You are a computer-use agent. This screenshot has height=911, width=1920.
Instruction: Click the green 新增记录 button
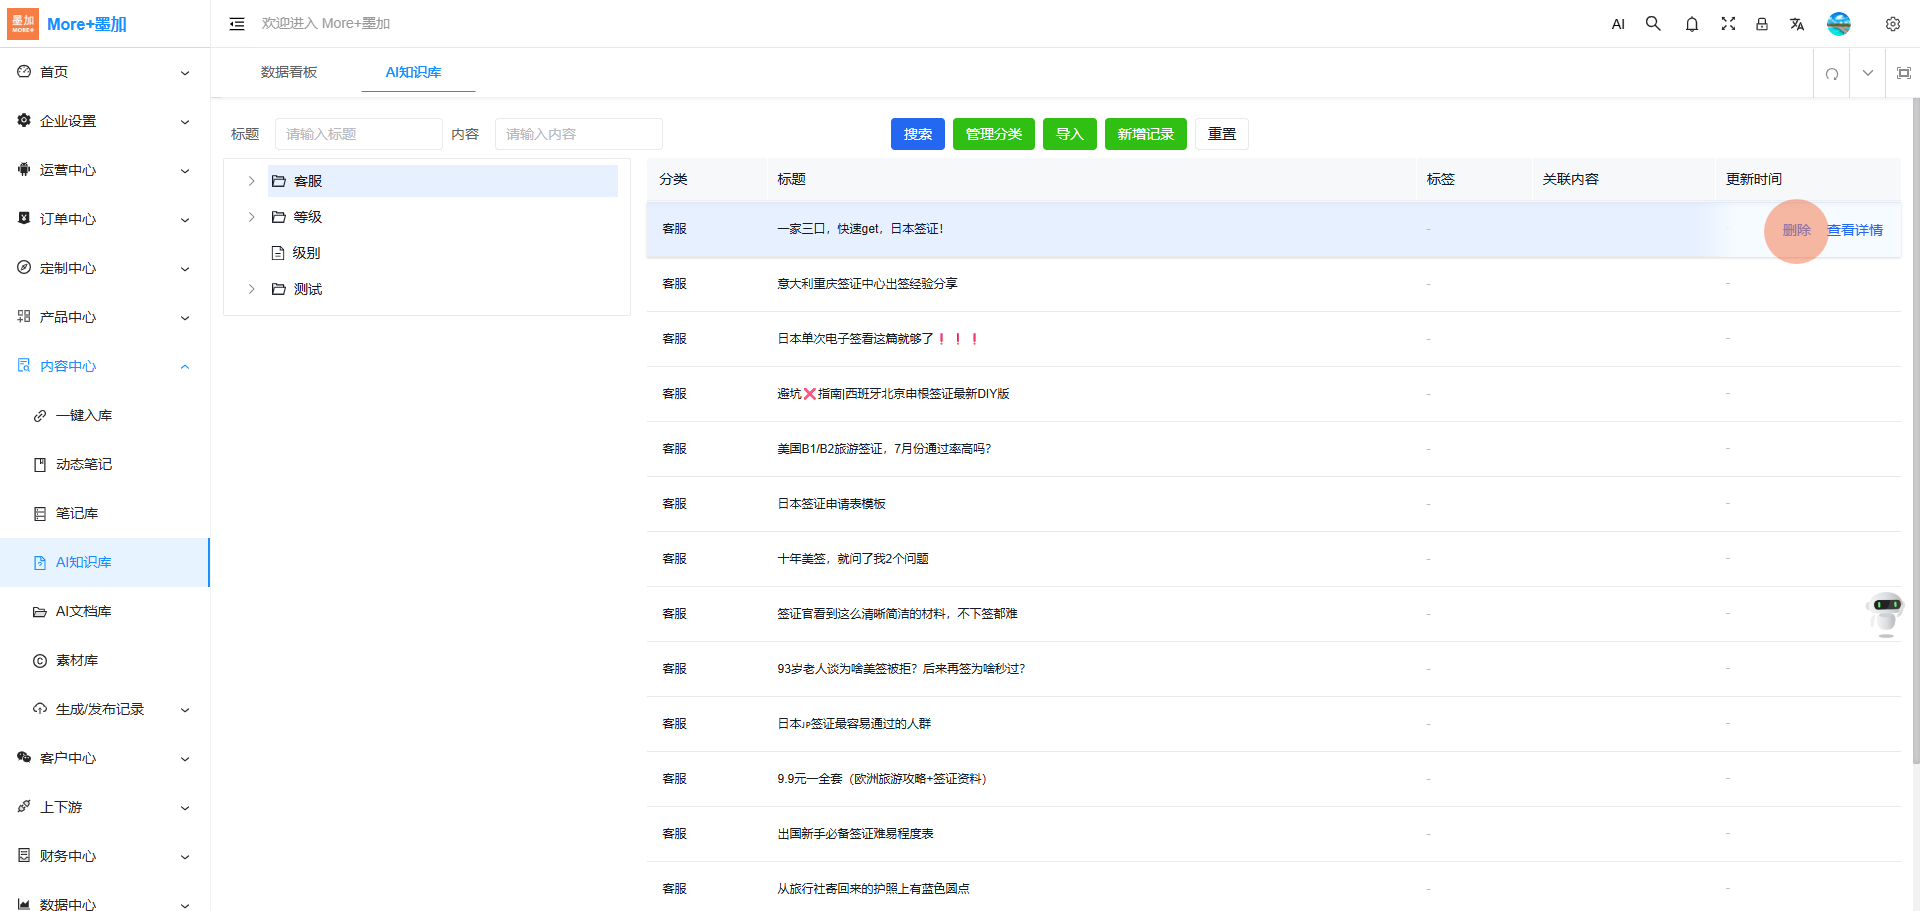coord(1145,134)
